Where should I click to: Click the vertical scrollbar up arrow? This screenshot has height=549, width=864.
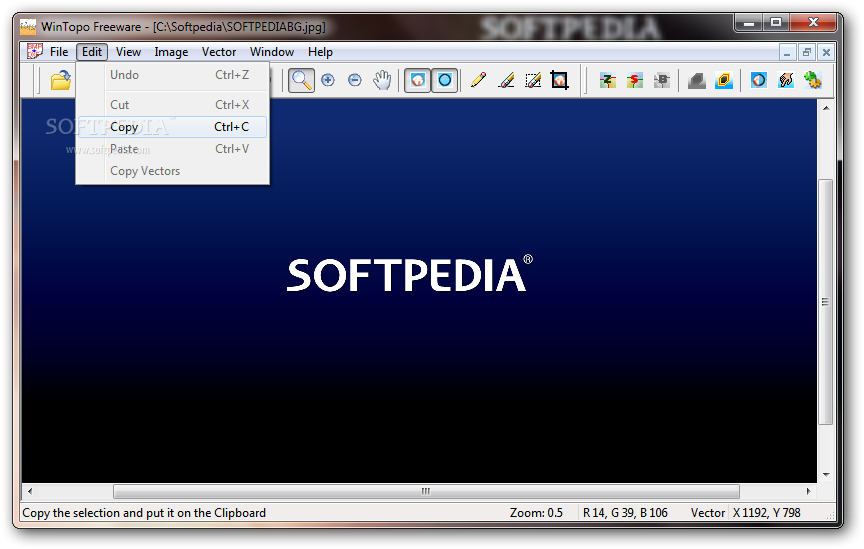[825, 108]
